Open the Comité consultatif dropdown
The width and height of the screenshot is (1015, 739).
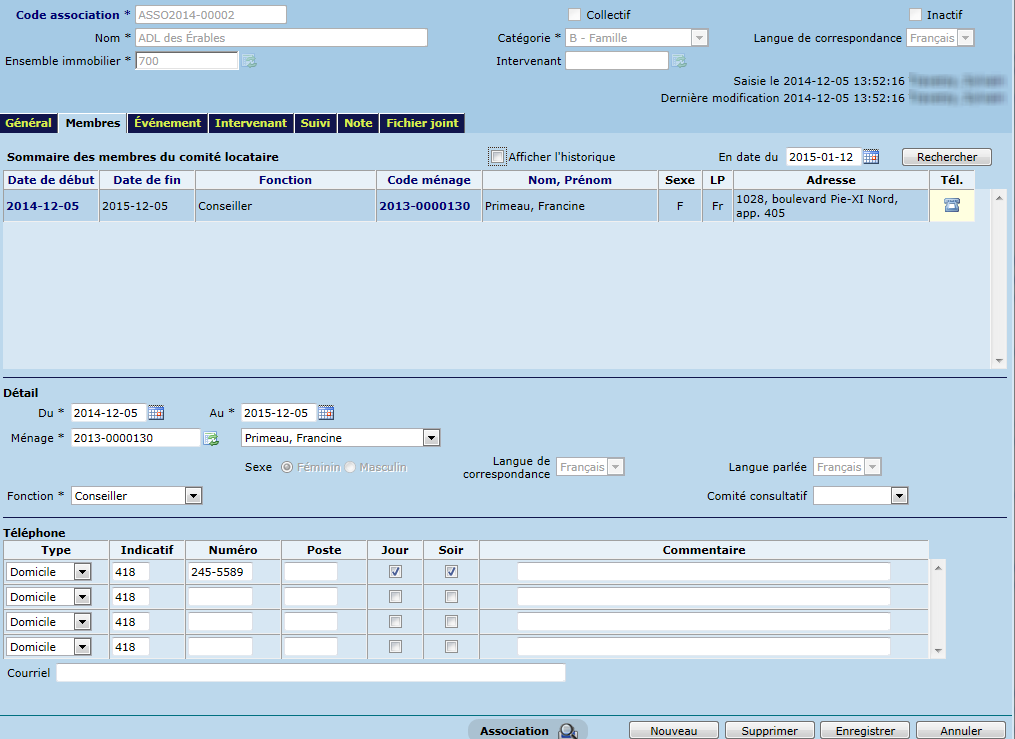[899, 496]
